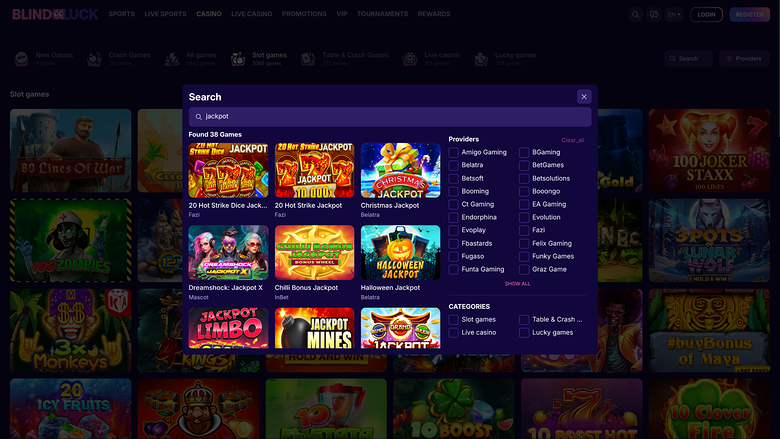
Task: Open Halloween Jackpot game thumbnail
Action: (x=400, y=253)
